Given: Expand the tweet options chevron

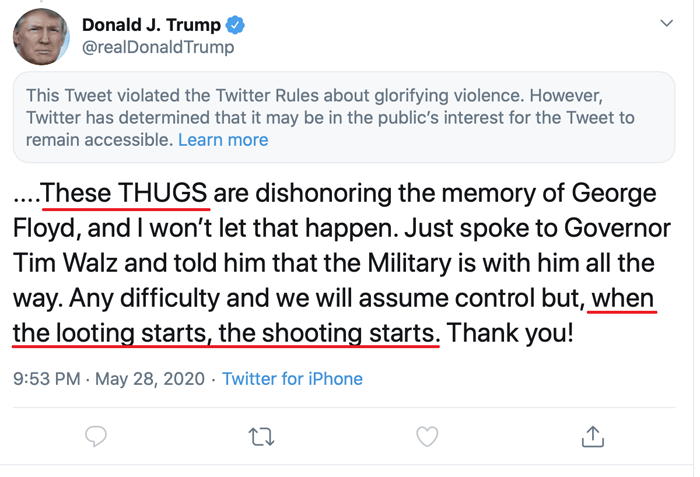Looking at the screenshot, I should 668,23.
